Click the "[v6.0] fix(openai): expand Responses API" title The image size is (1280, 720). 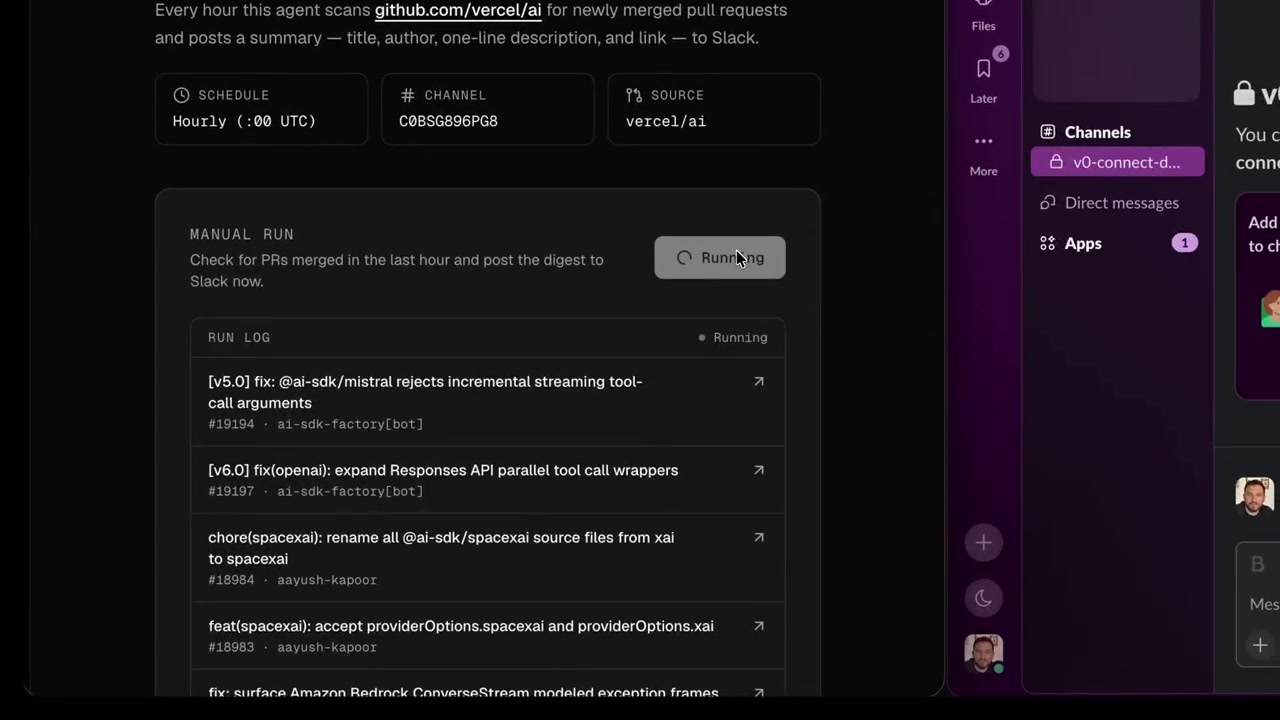(443, 470)
